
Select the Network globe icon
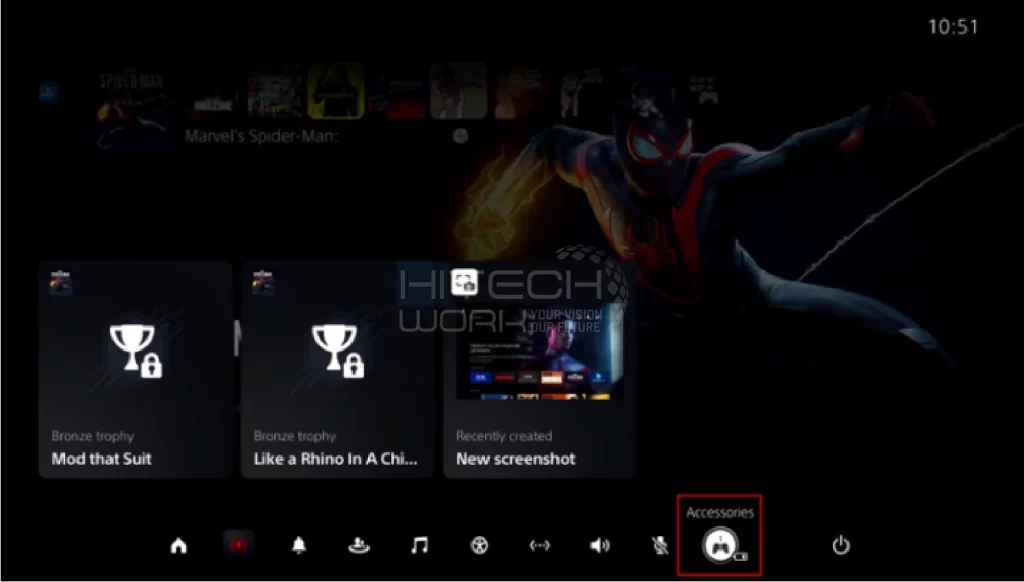click(479, 545)
